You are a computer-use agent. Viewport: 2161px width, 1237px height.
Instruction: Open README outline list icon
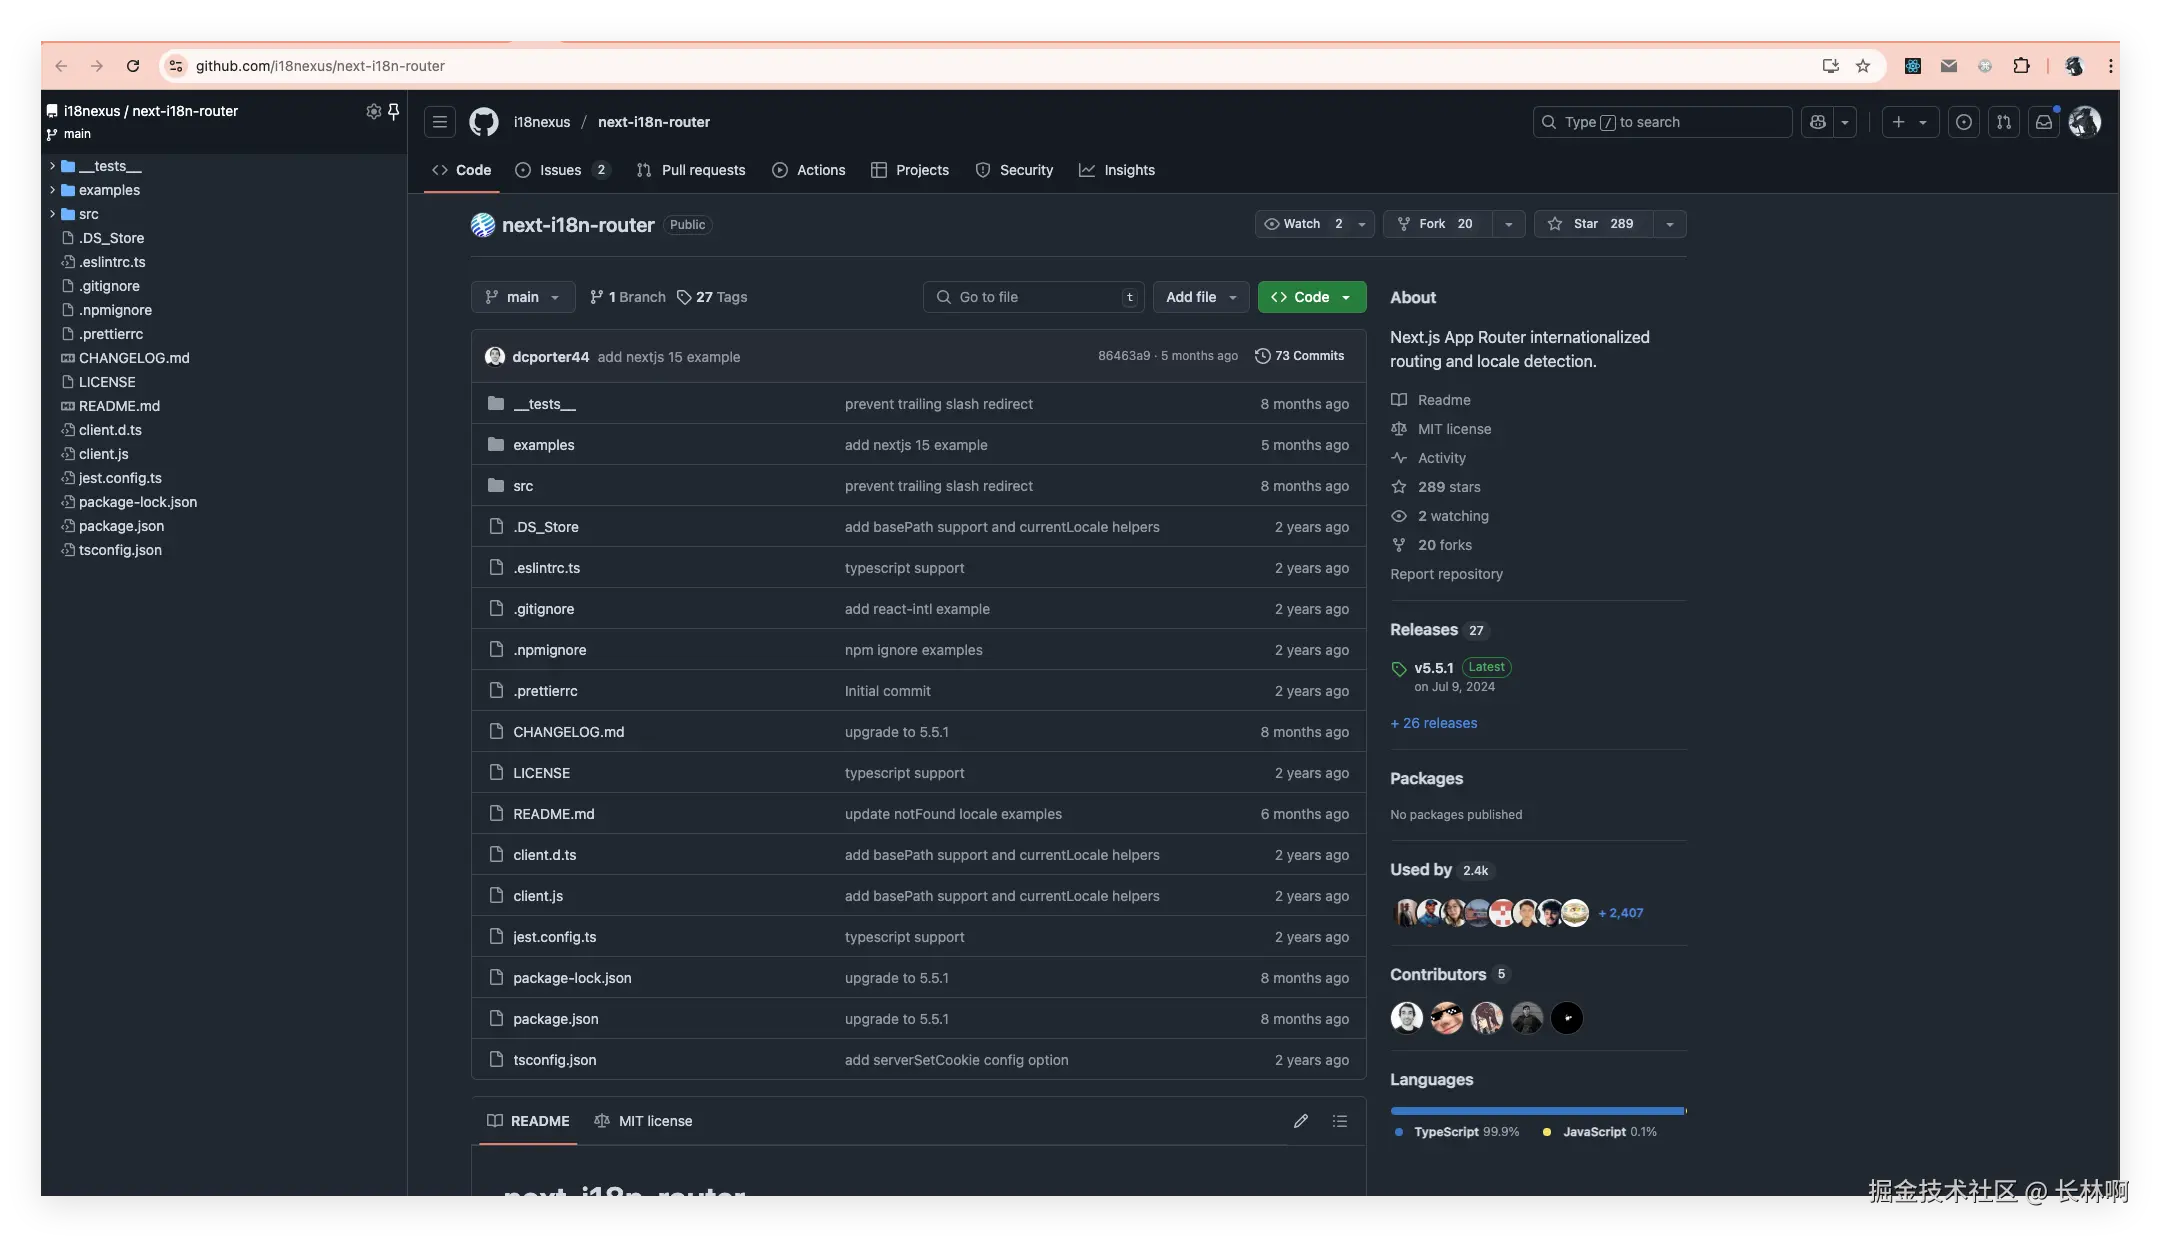click(x=1340, y=1121)
